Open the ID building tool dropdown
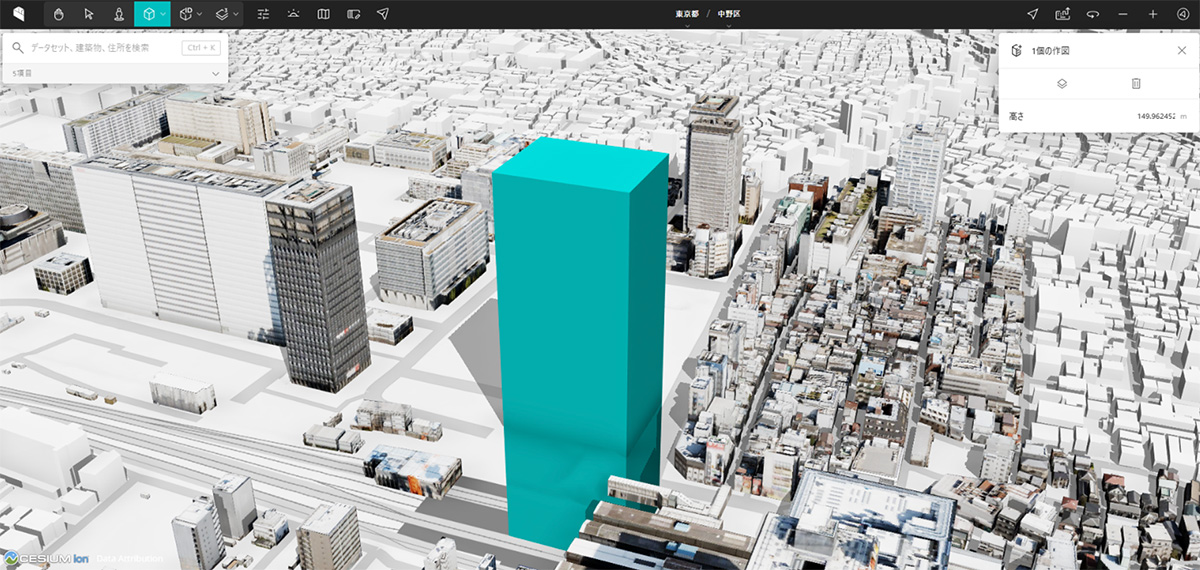Image resolution: width=1200 pixels, height=570 pixels. [x=200, y=14]
